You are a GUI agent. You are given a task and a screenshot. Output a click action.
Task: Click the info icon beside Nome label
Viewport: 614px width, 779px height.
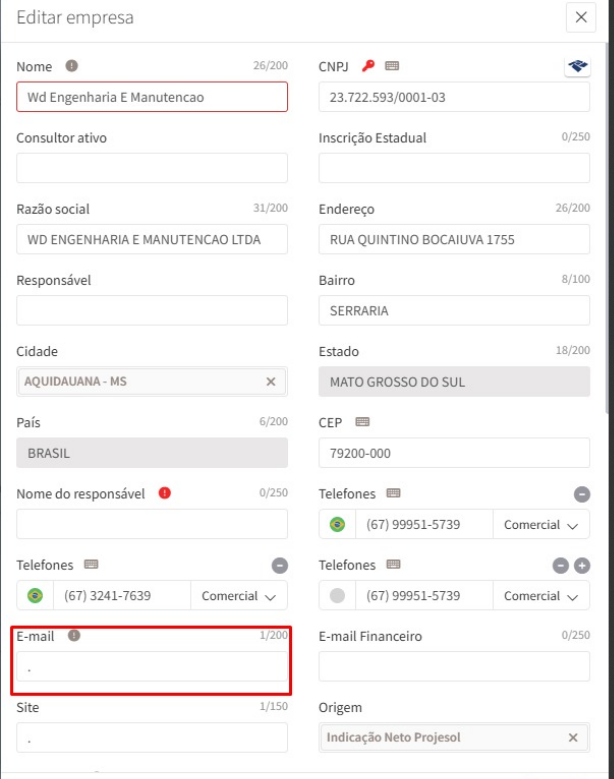(x=72, y=66)
